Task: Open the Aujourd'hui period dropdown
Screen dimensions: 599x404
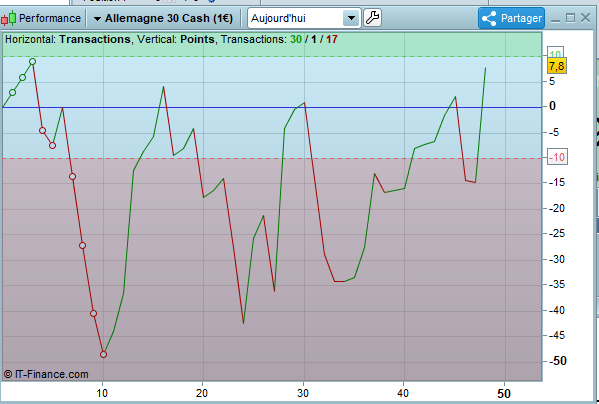Action: pos(304,18)
